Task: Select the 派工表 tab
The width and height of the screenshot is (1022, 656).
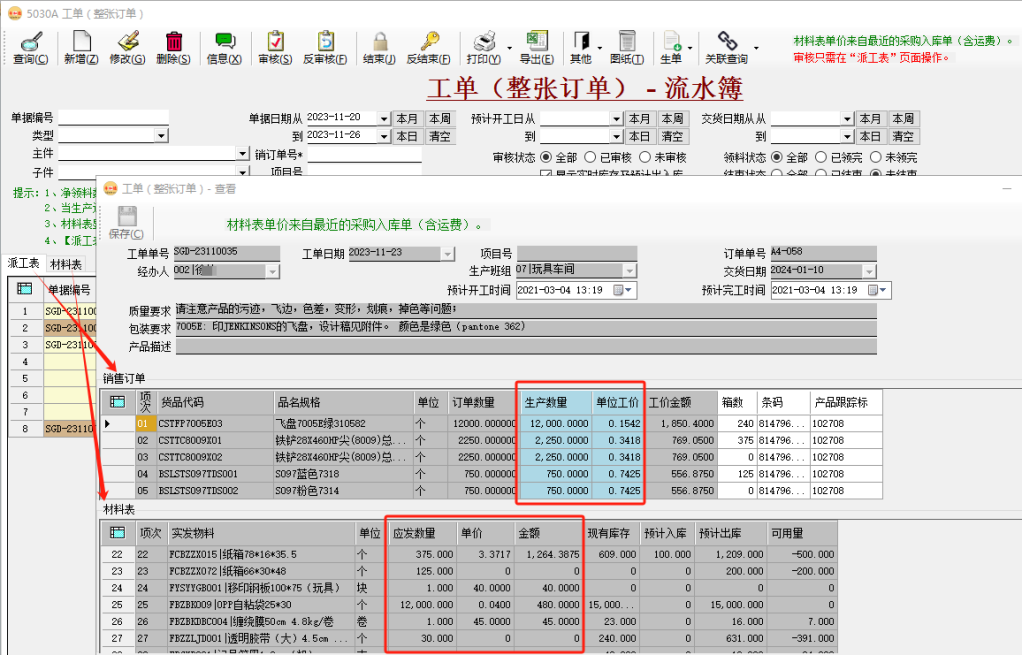Action: pos(22,263)
